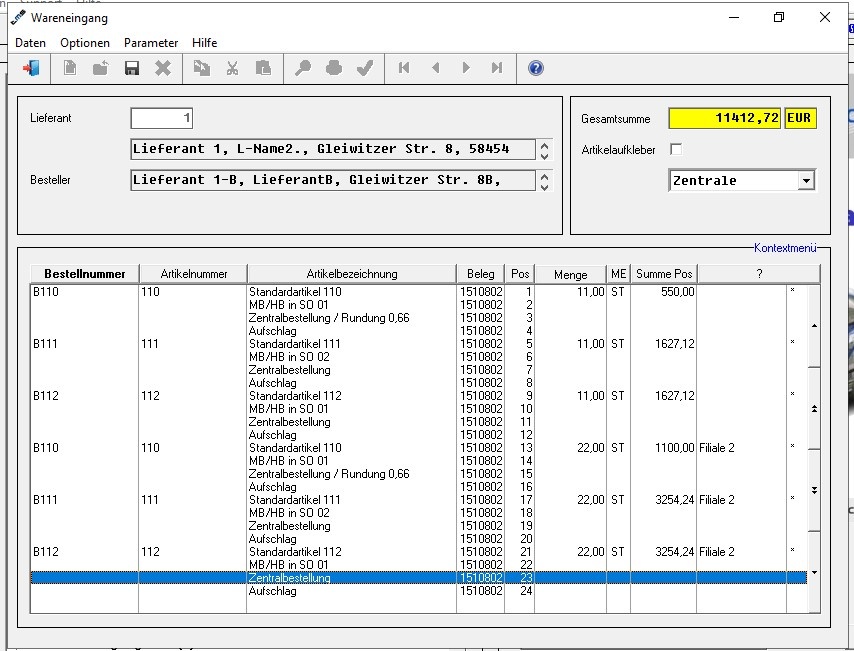854x651 pixels.
Task: Click the yellow Gesamtsumme 11412,72 field
Action: click(725, 118)
